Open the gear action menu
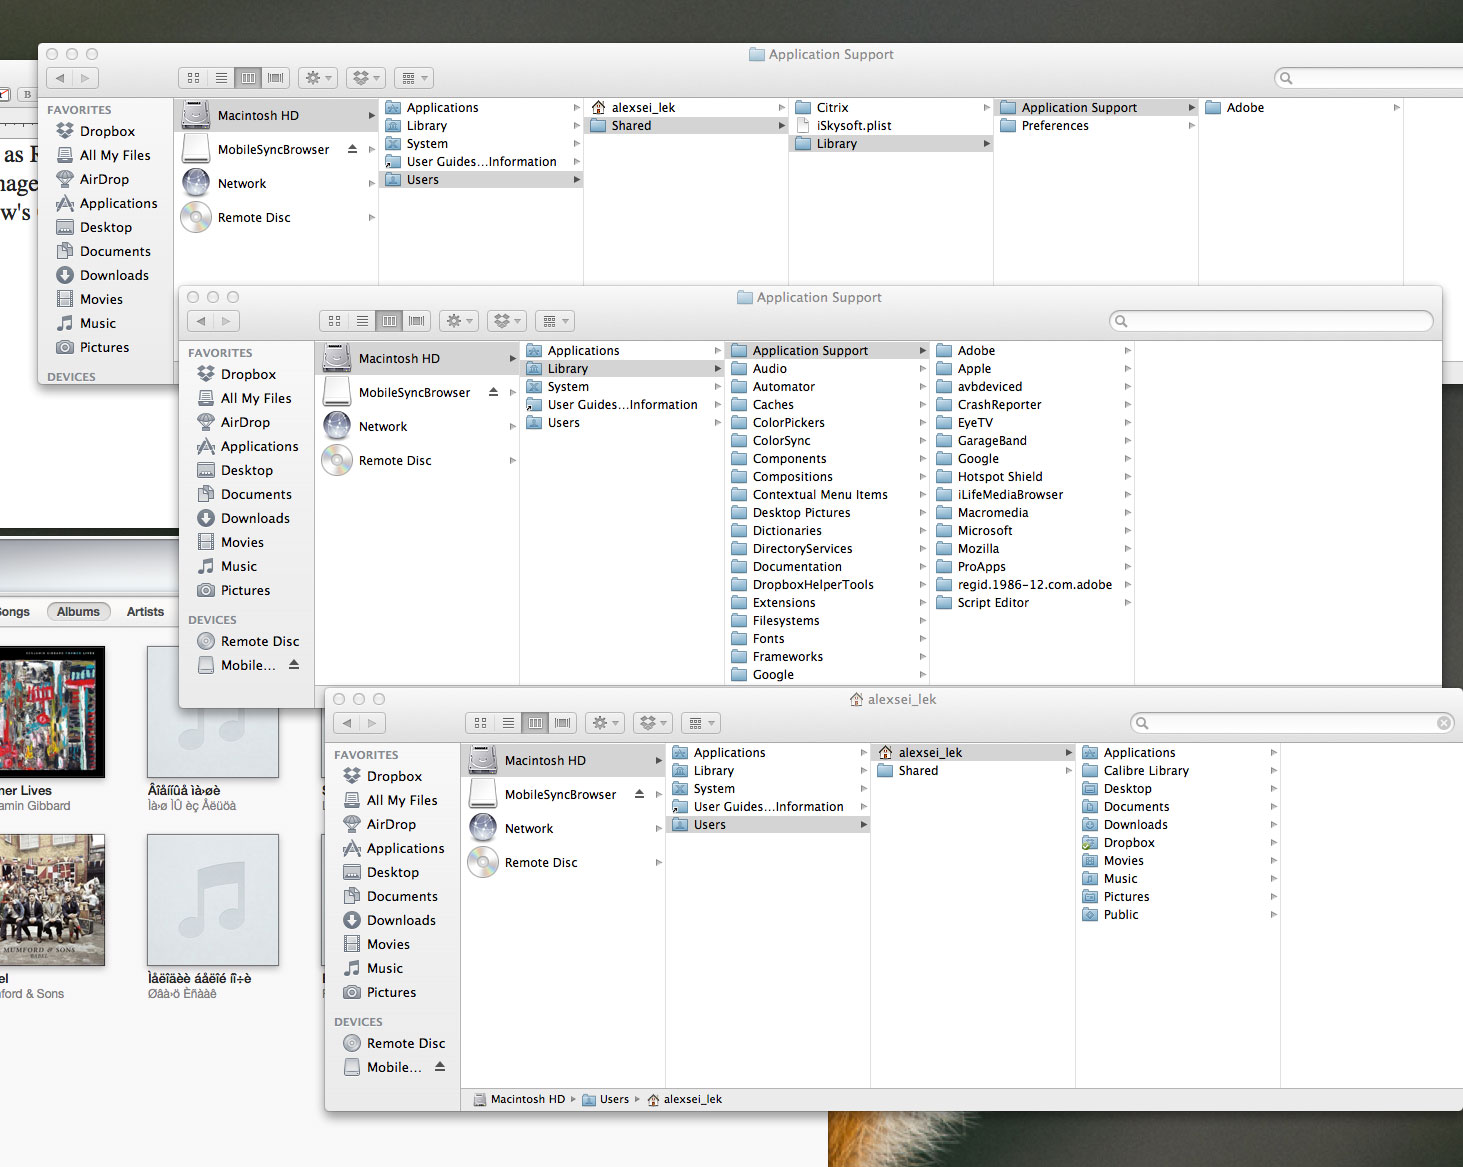Viewport: 1463px width, 1167px height. (604, 722)
